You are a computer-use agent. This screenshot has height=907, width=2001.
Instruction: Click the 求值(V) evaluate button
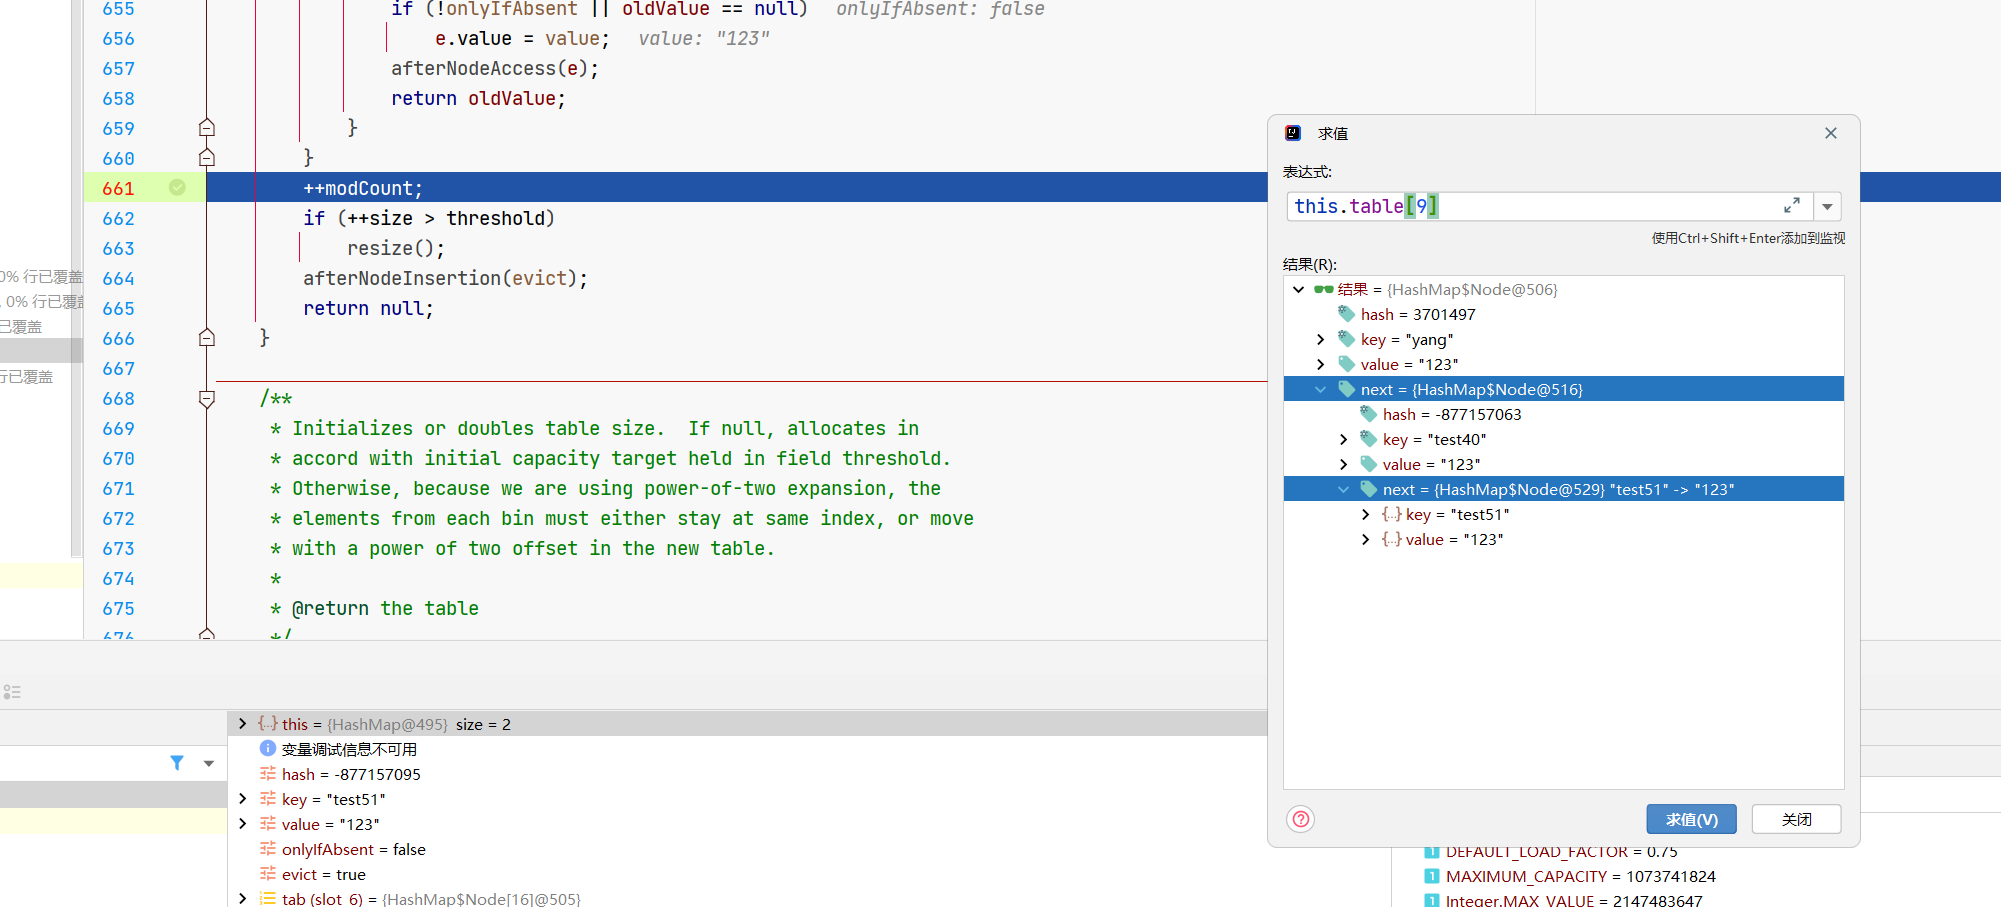[x=1692, y=820]
